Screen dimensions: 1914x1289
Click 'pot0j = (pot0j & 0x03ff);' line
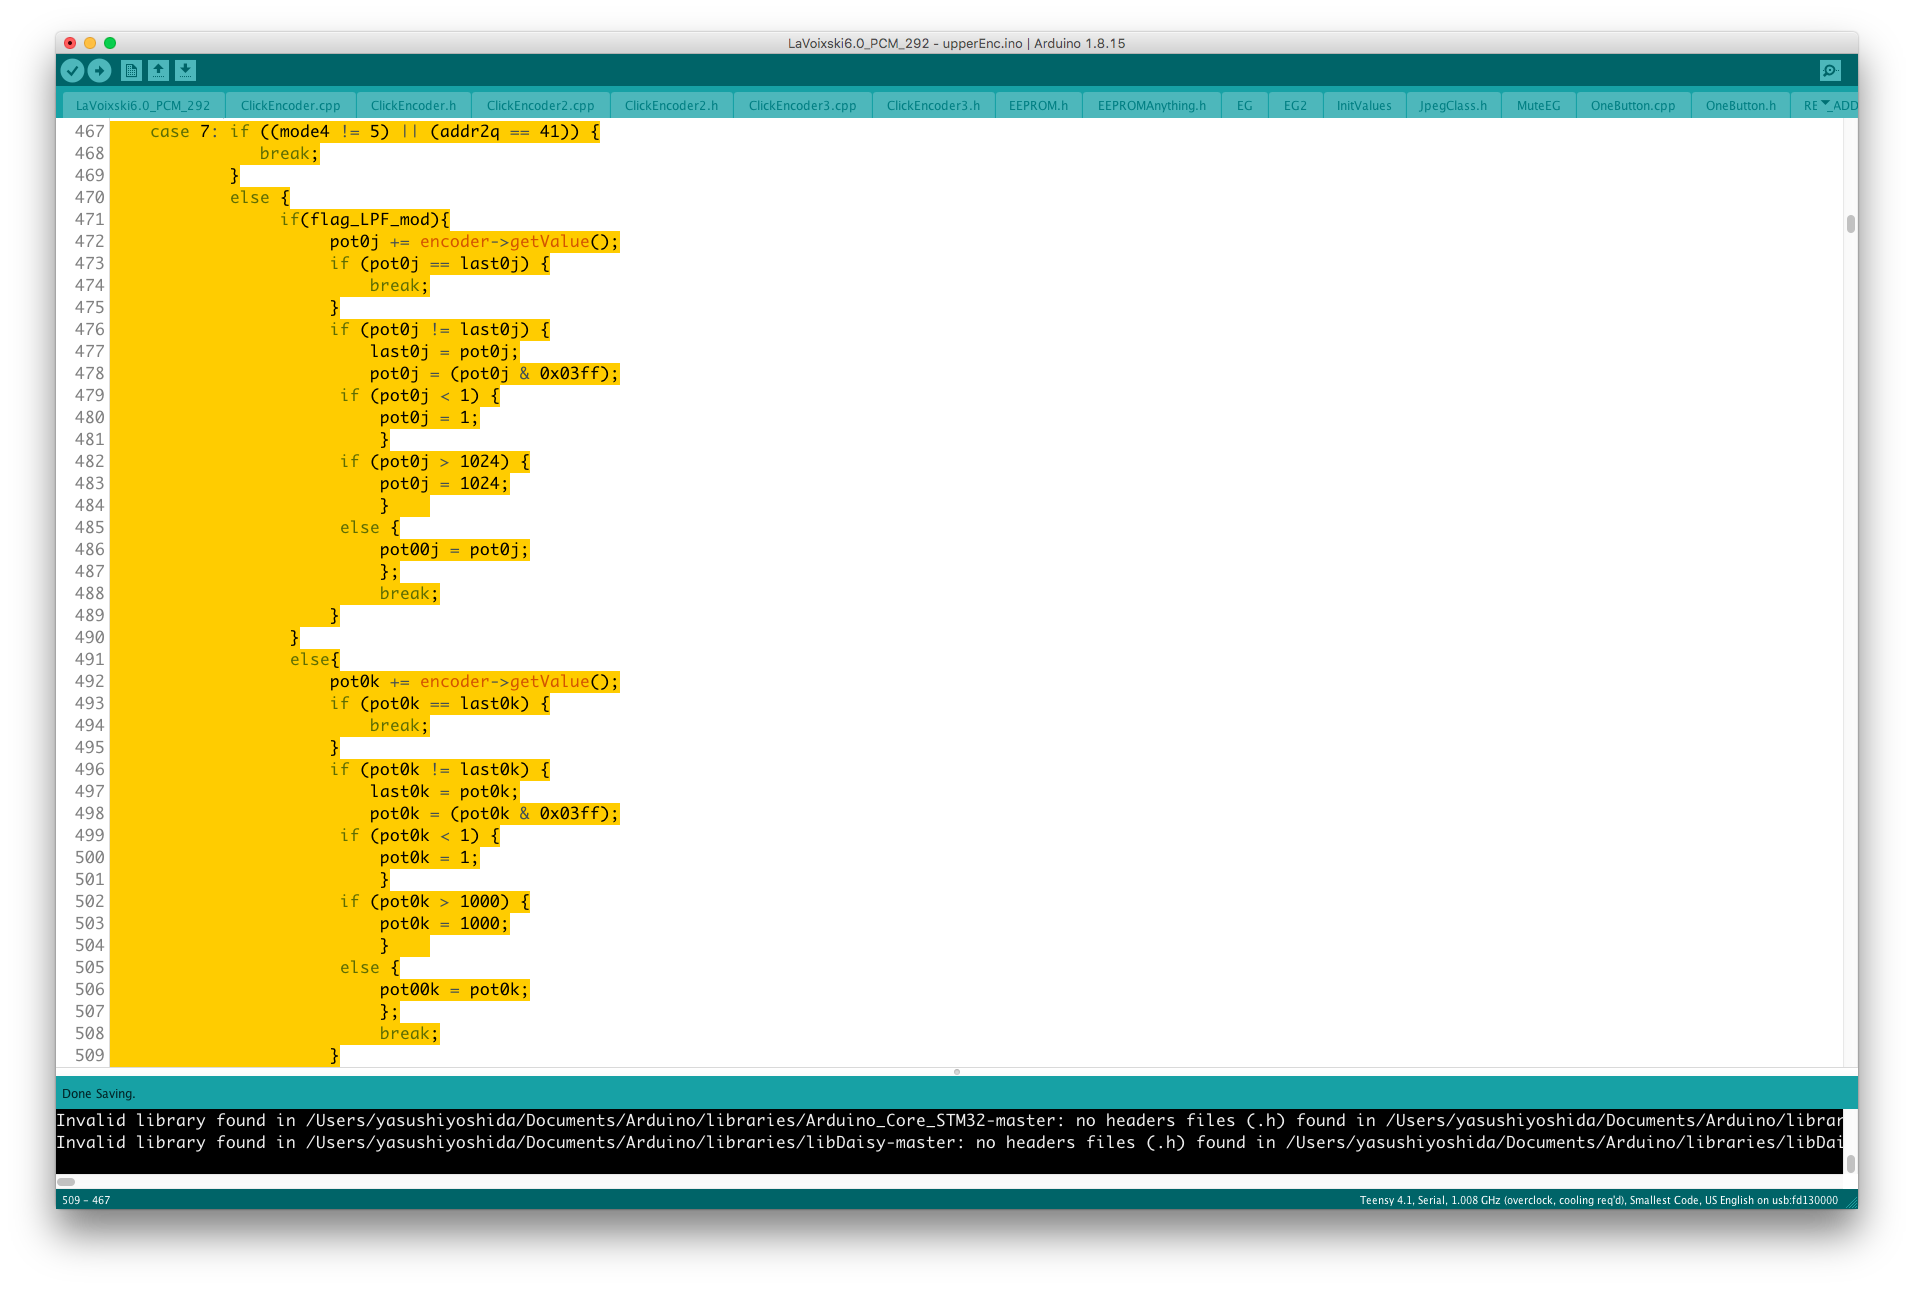click(494, 373)
